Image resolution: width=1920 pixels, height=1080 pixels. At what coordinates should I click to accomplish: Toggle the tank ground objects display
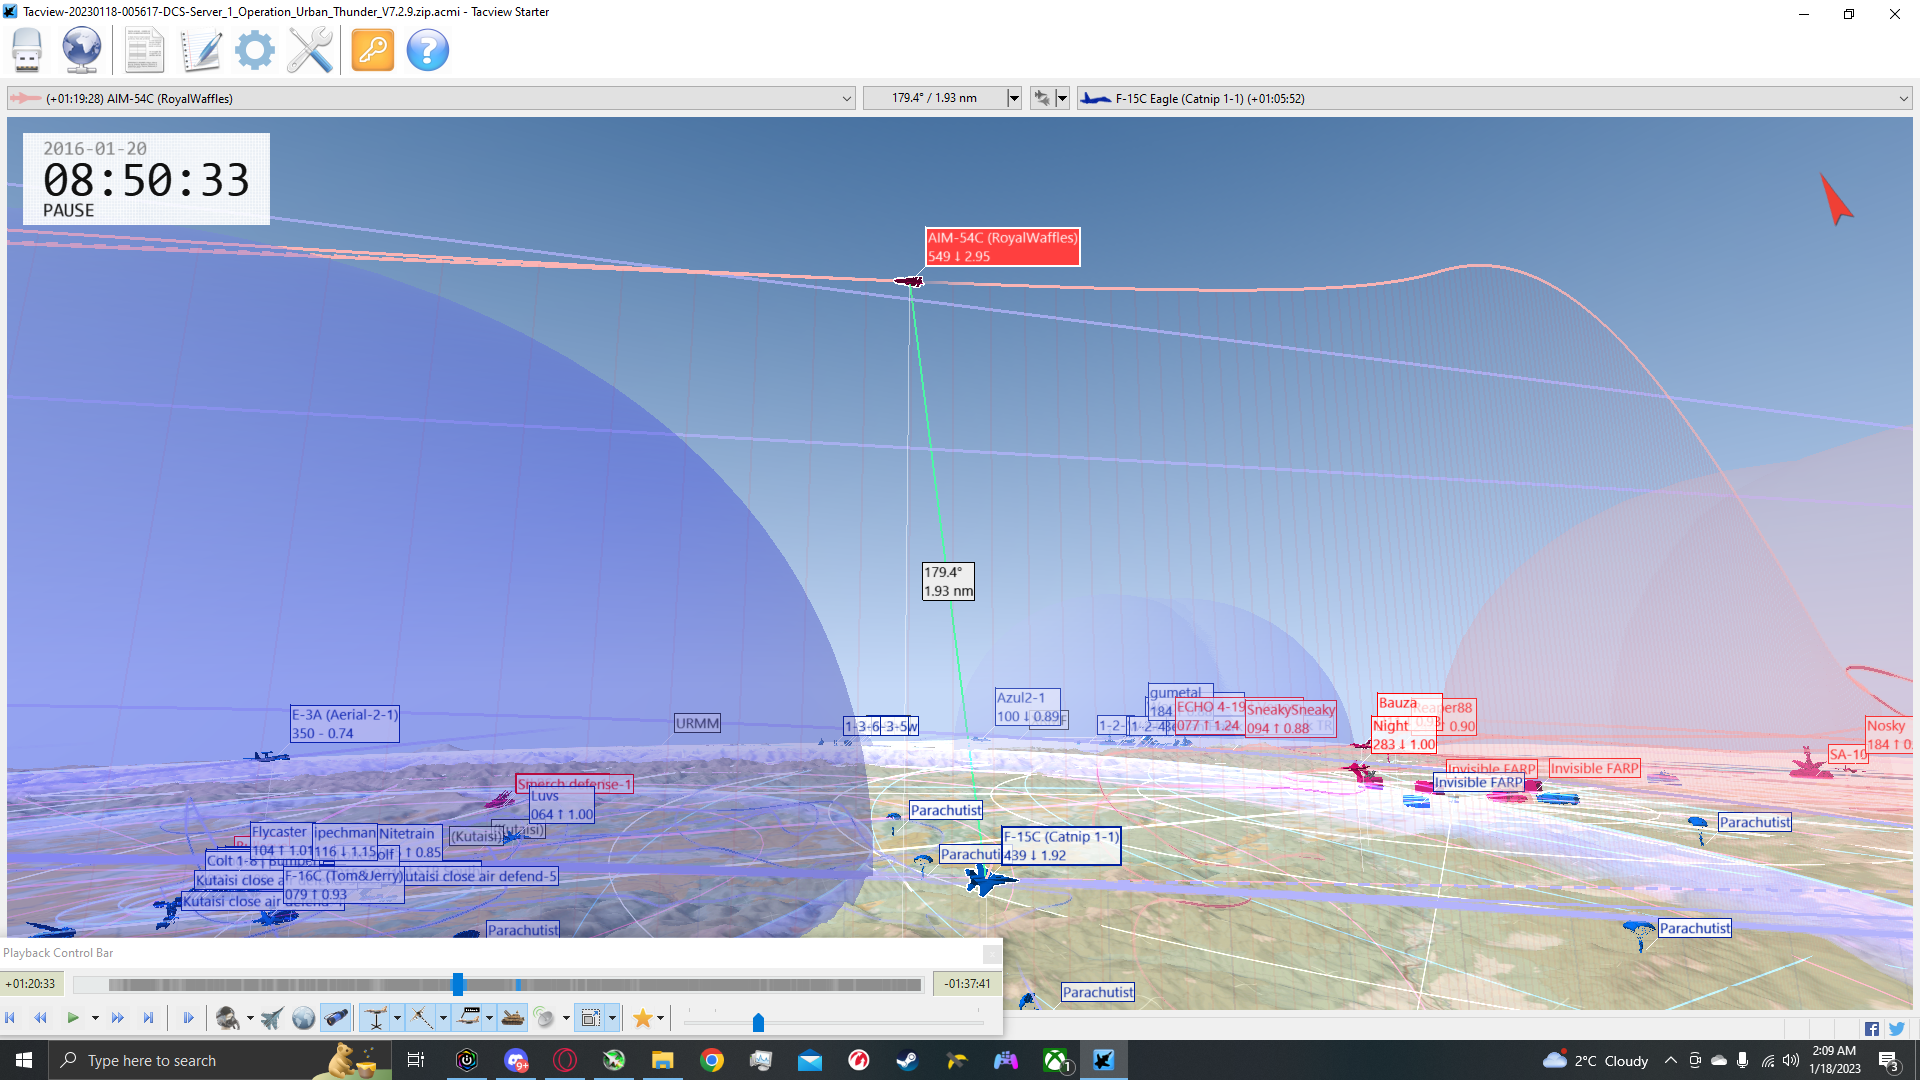coord(513,1018)
